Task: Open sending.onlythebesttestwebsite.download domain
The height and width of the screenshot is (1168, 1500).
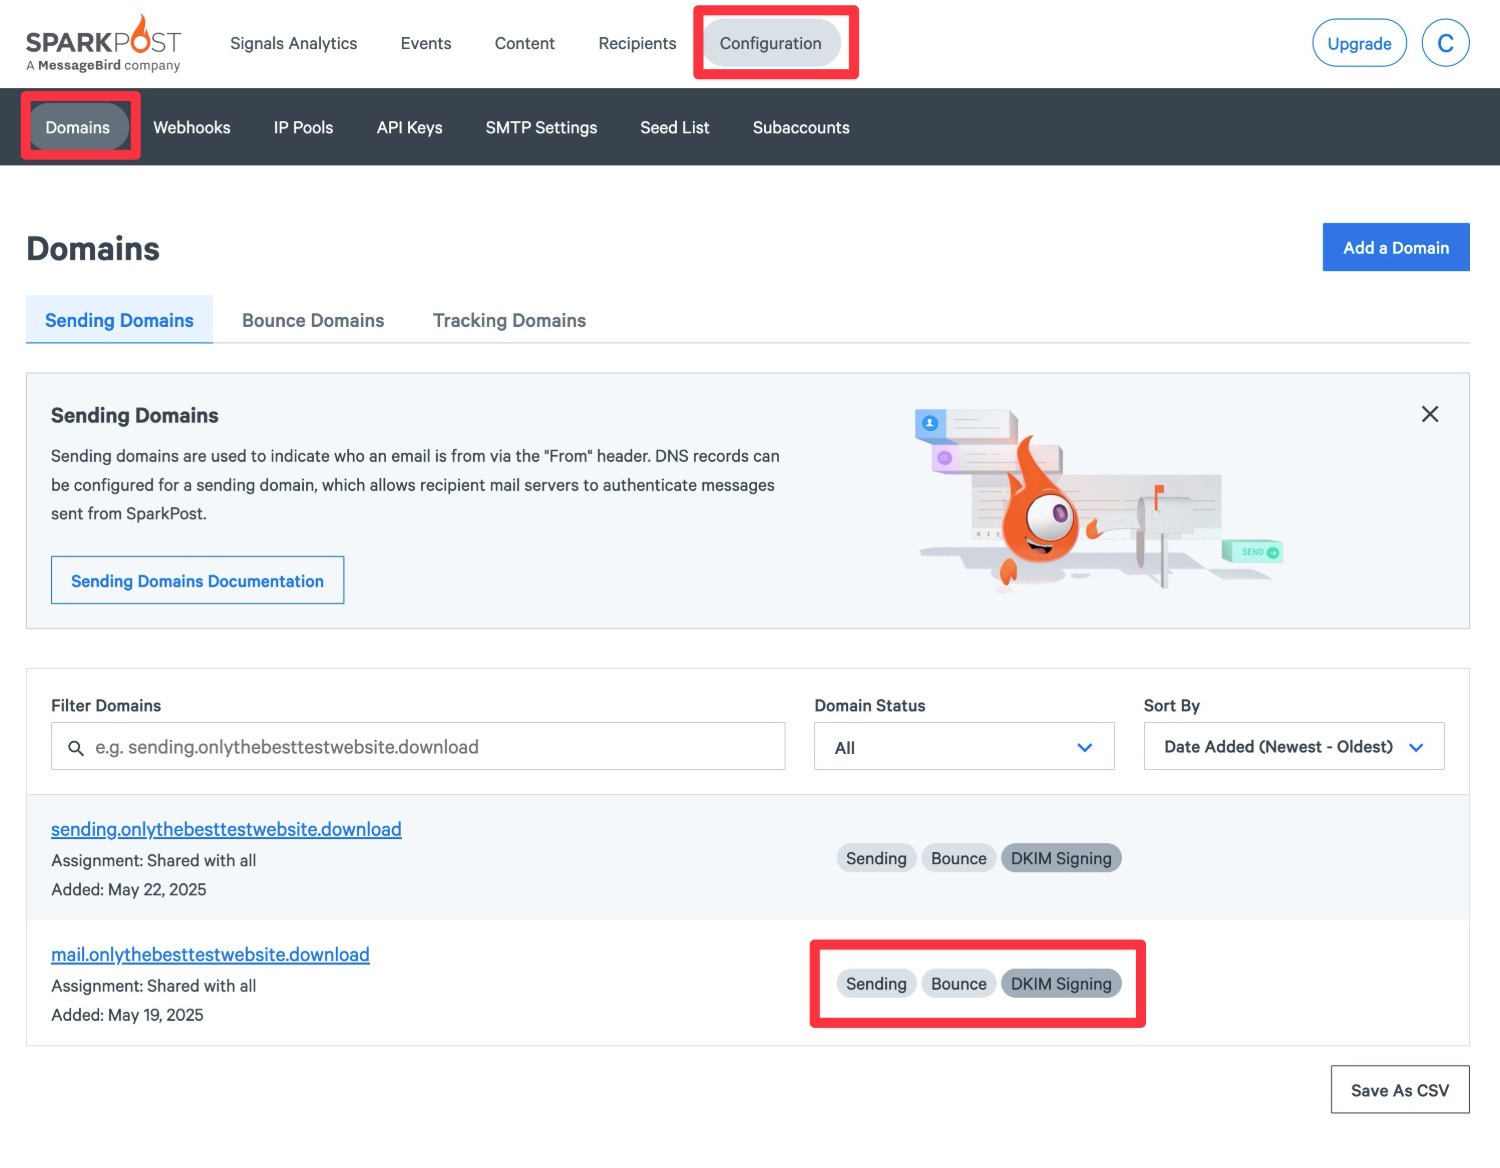Action: 226,829
